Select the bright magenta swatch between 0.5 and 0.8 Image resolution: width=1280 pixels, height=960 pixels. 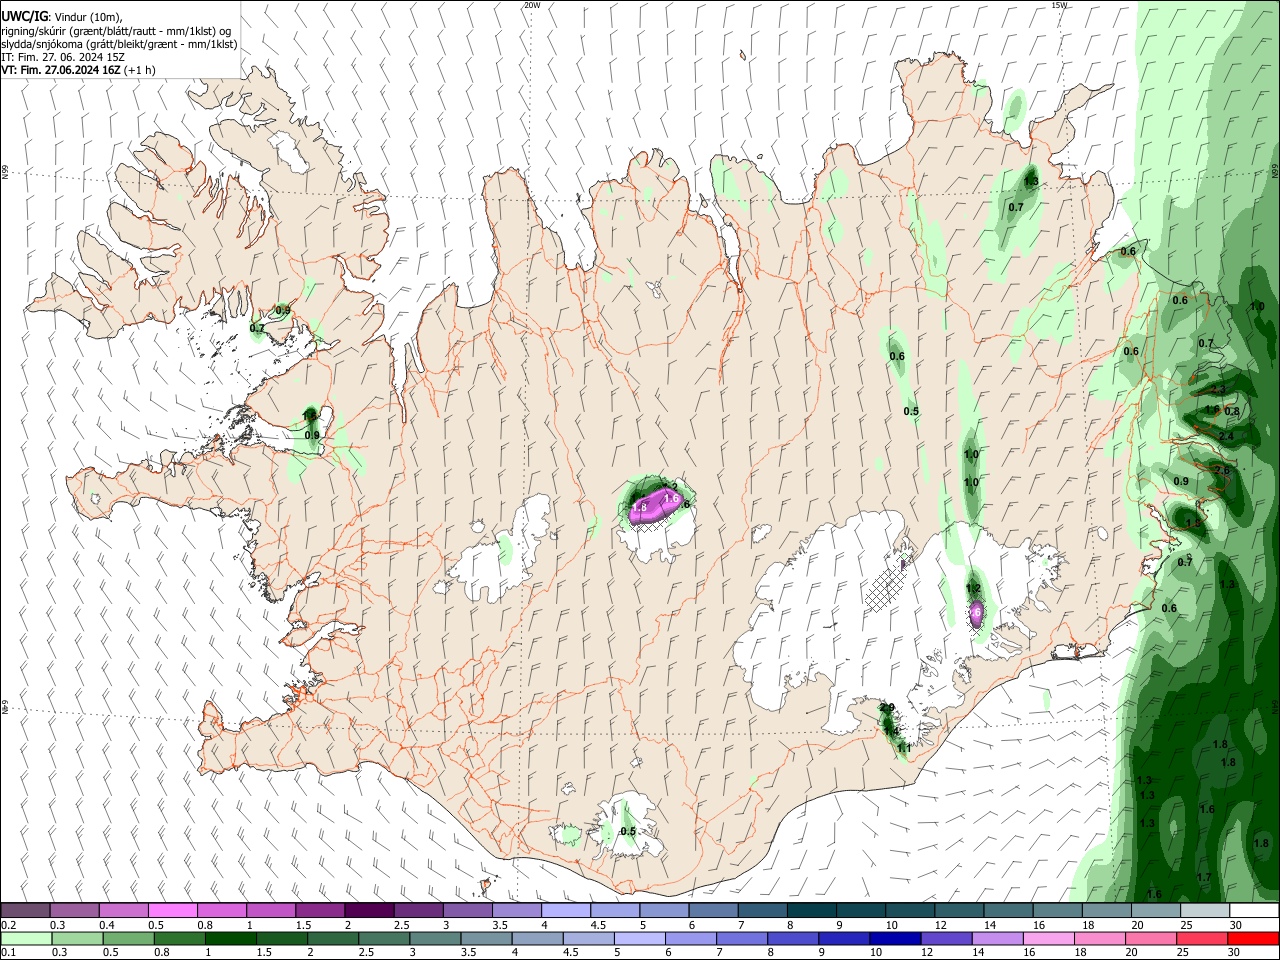click(x=172, y=910)
